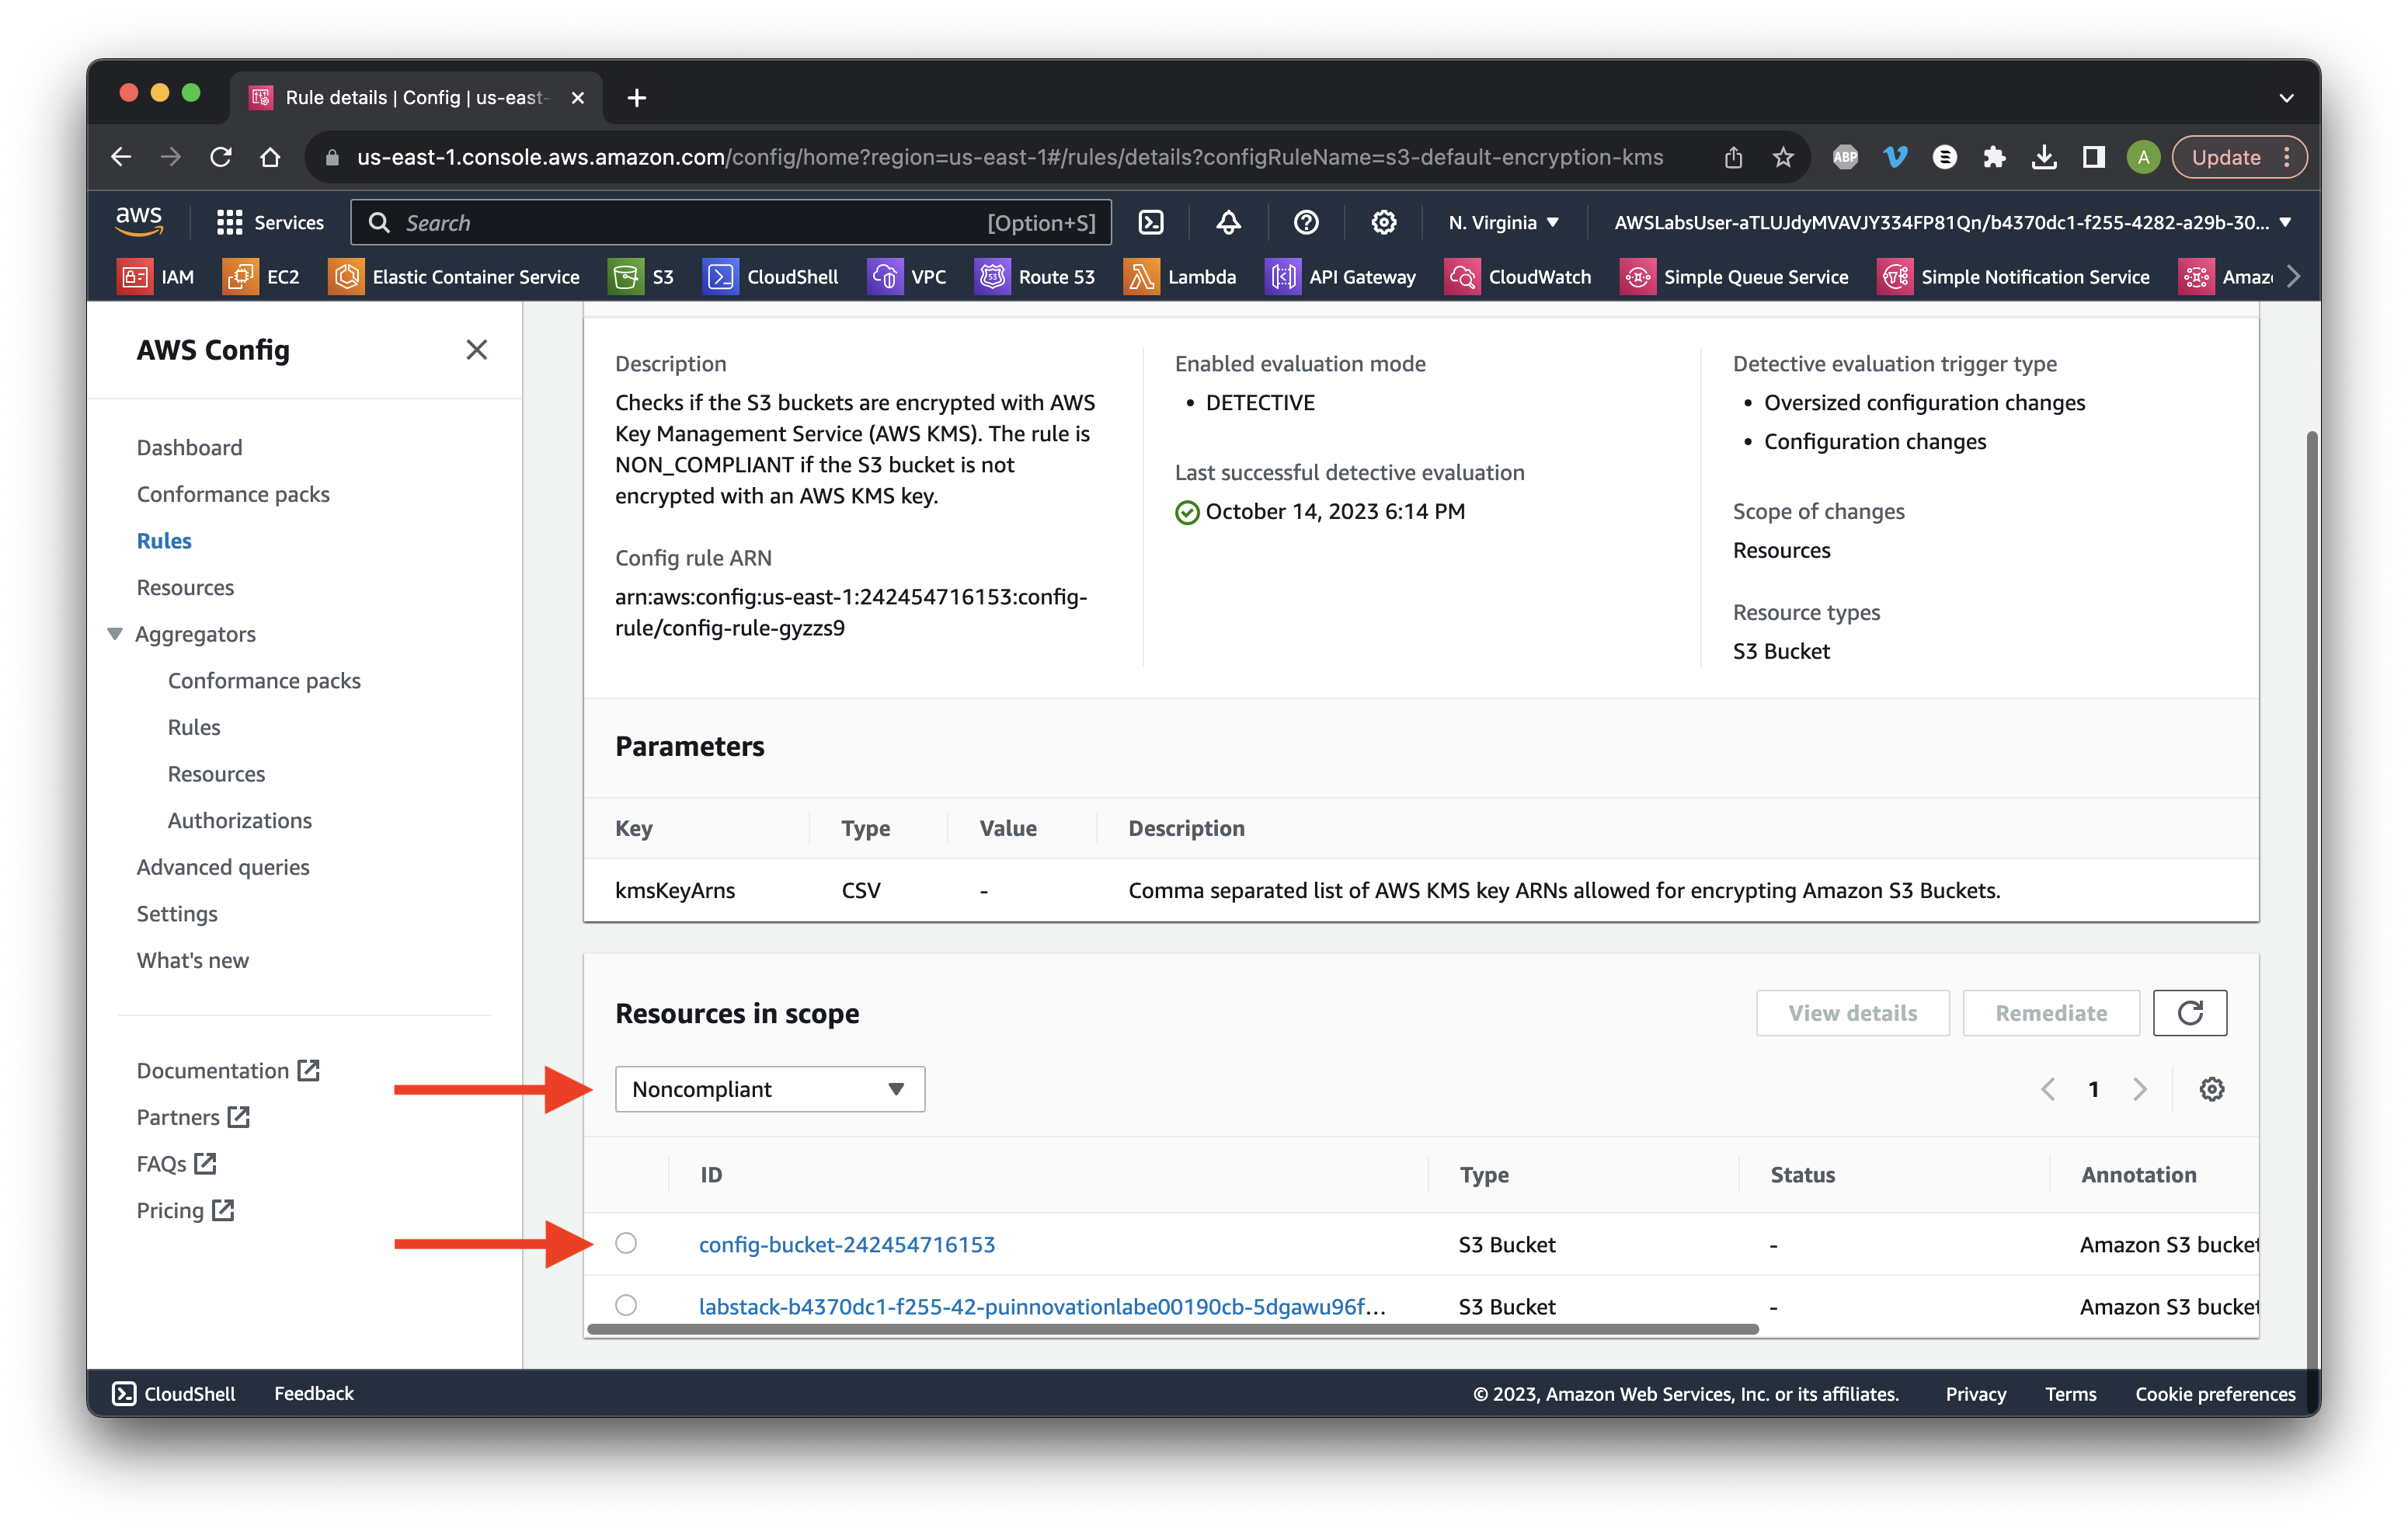
Task: Open Simple Queue Service shortcut
Action: pos(1733,277)
